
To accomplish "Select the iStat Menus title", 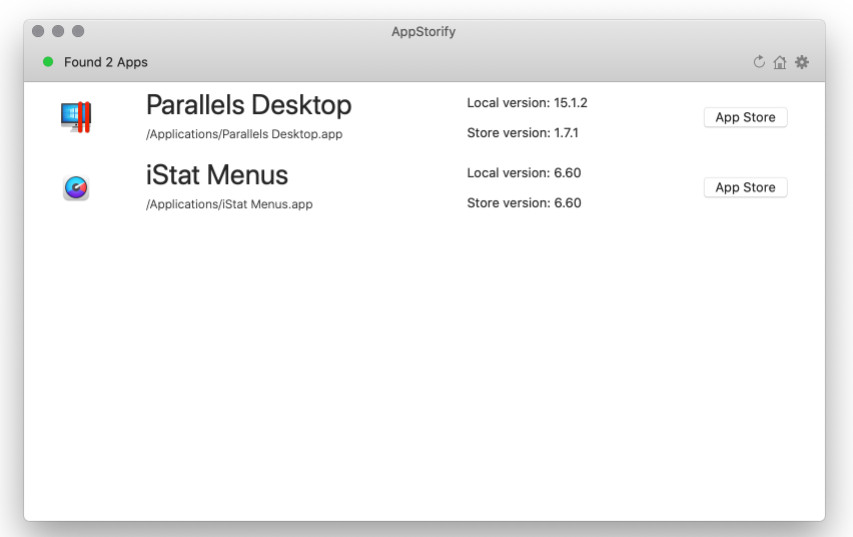I will [x=217, y=175].
